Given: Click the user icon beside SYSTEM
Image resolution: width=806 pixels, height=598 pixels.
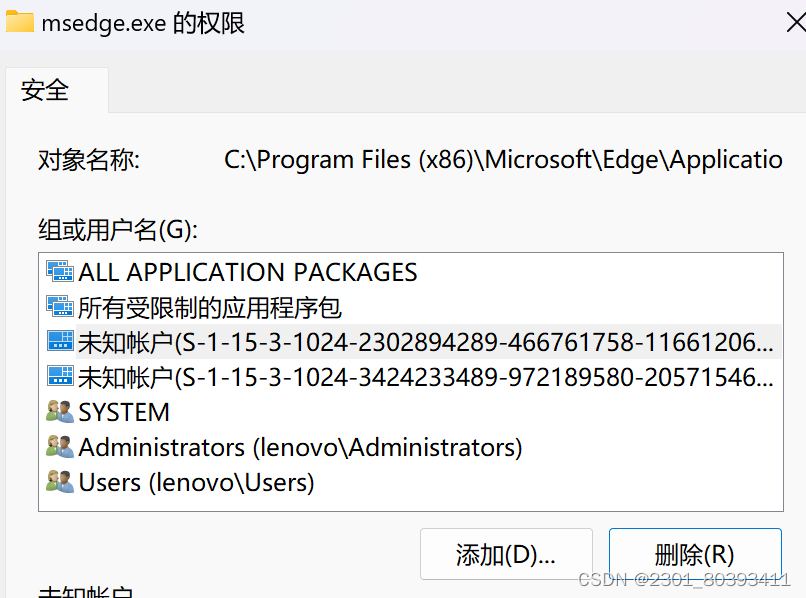Looking at the screenshot, I should pos(59,412).
